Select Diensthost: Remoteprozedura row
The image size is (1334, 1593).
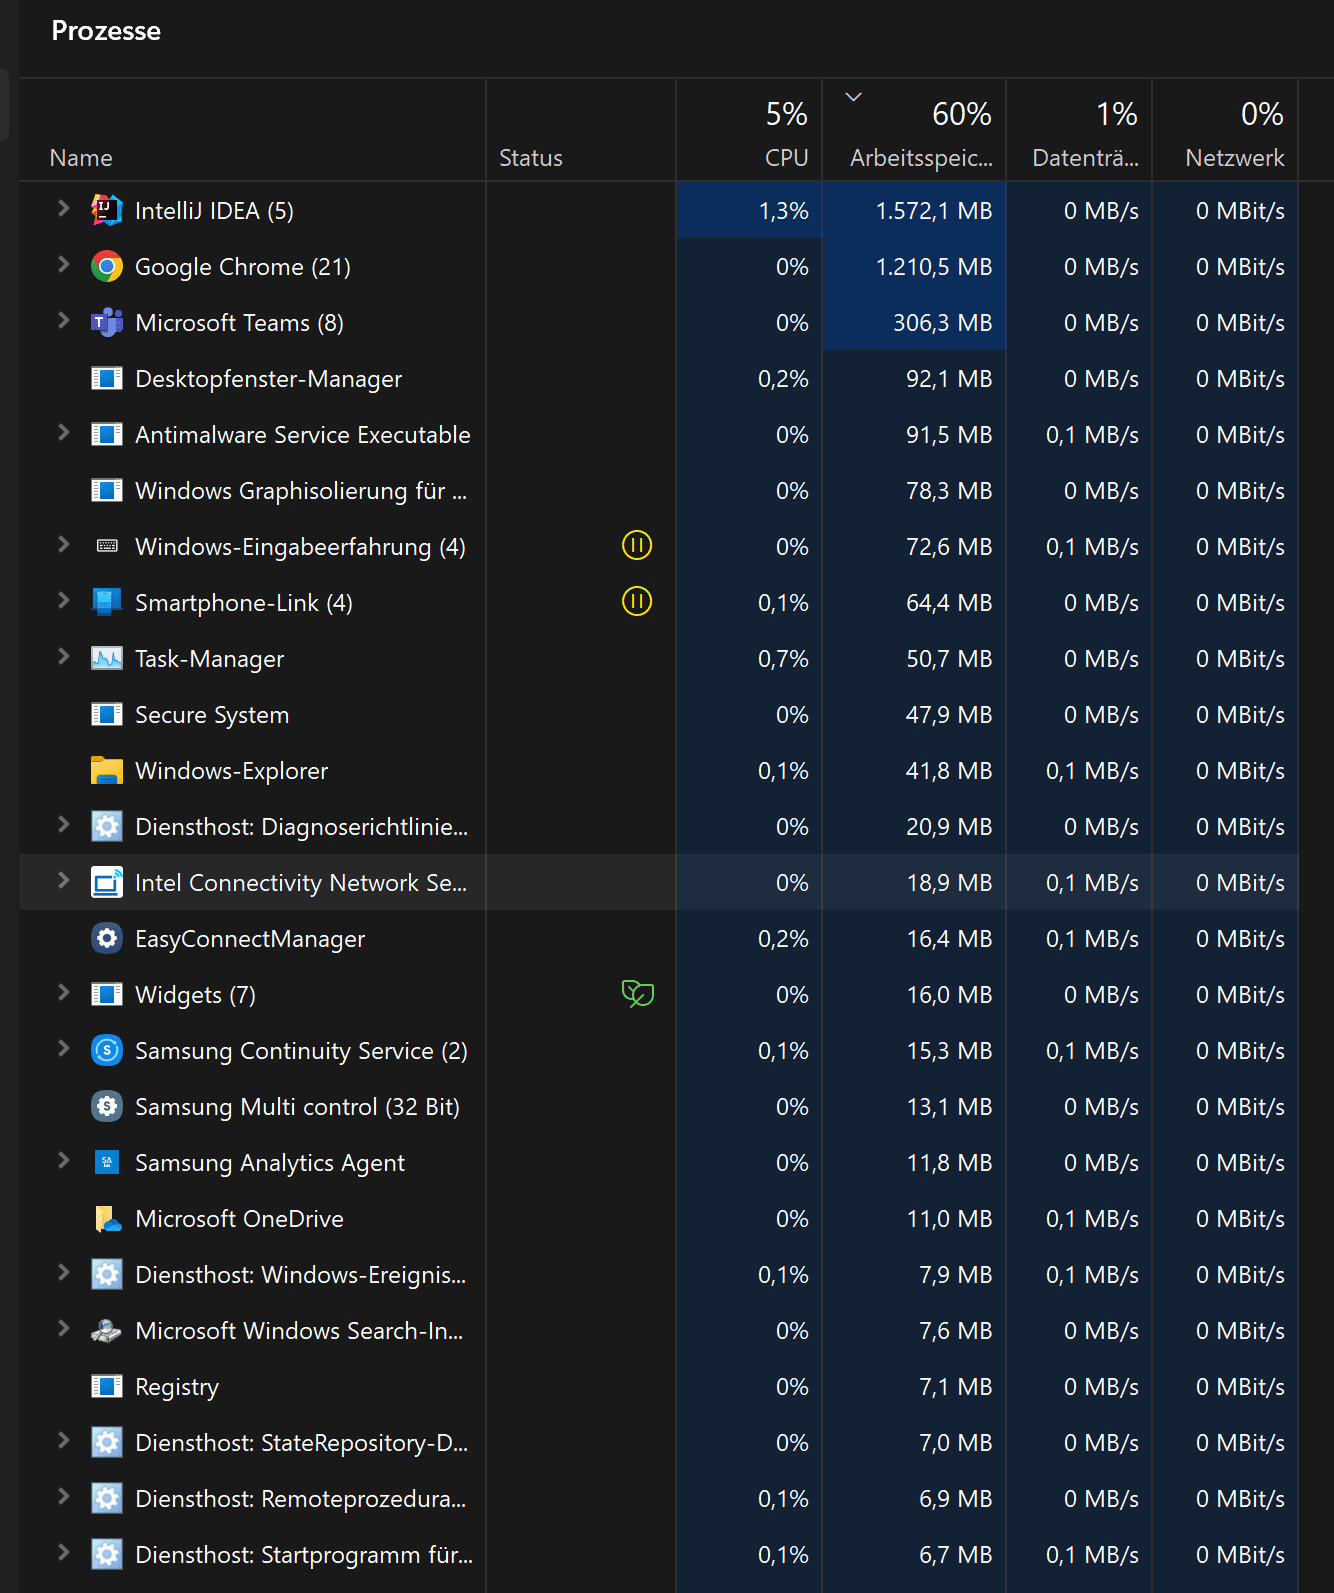[x=658, y=1498]
